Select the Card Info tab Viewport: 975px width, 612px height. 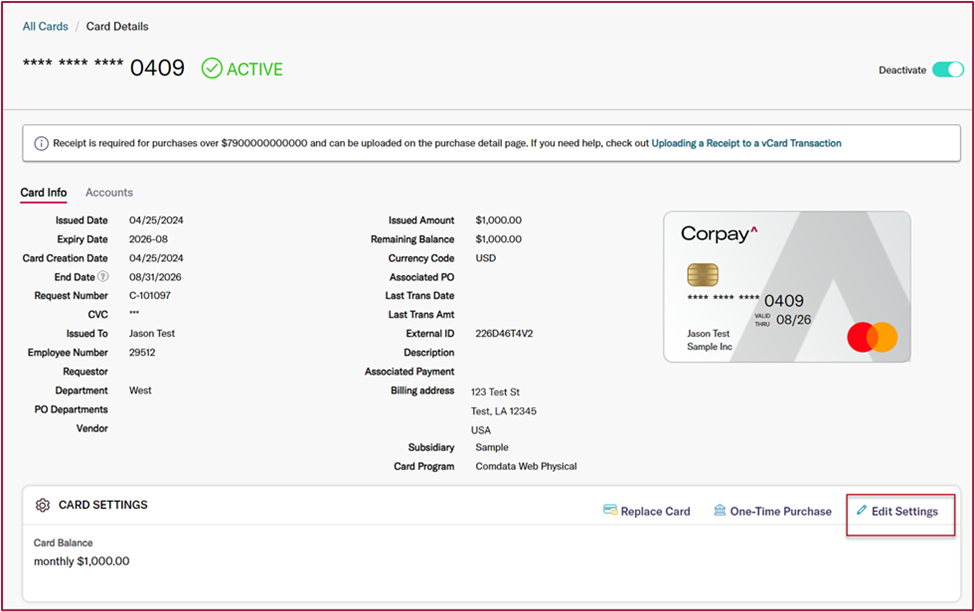point(44,192)
